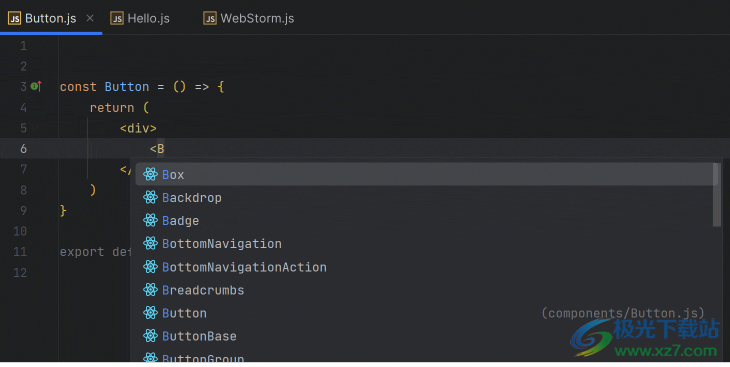Click the React icon beside BottomNavigationAction

150,267
